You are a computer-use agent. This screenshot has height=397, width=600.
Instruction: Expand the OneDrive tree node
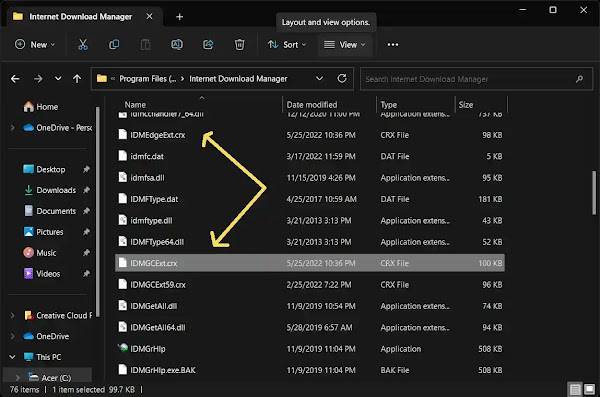point(13,336)
